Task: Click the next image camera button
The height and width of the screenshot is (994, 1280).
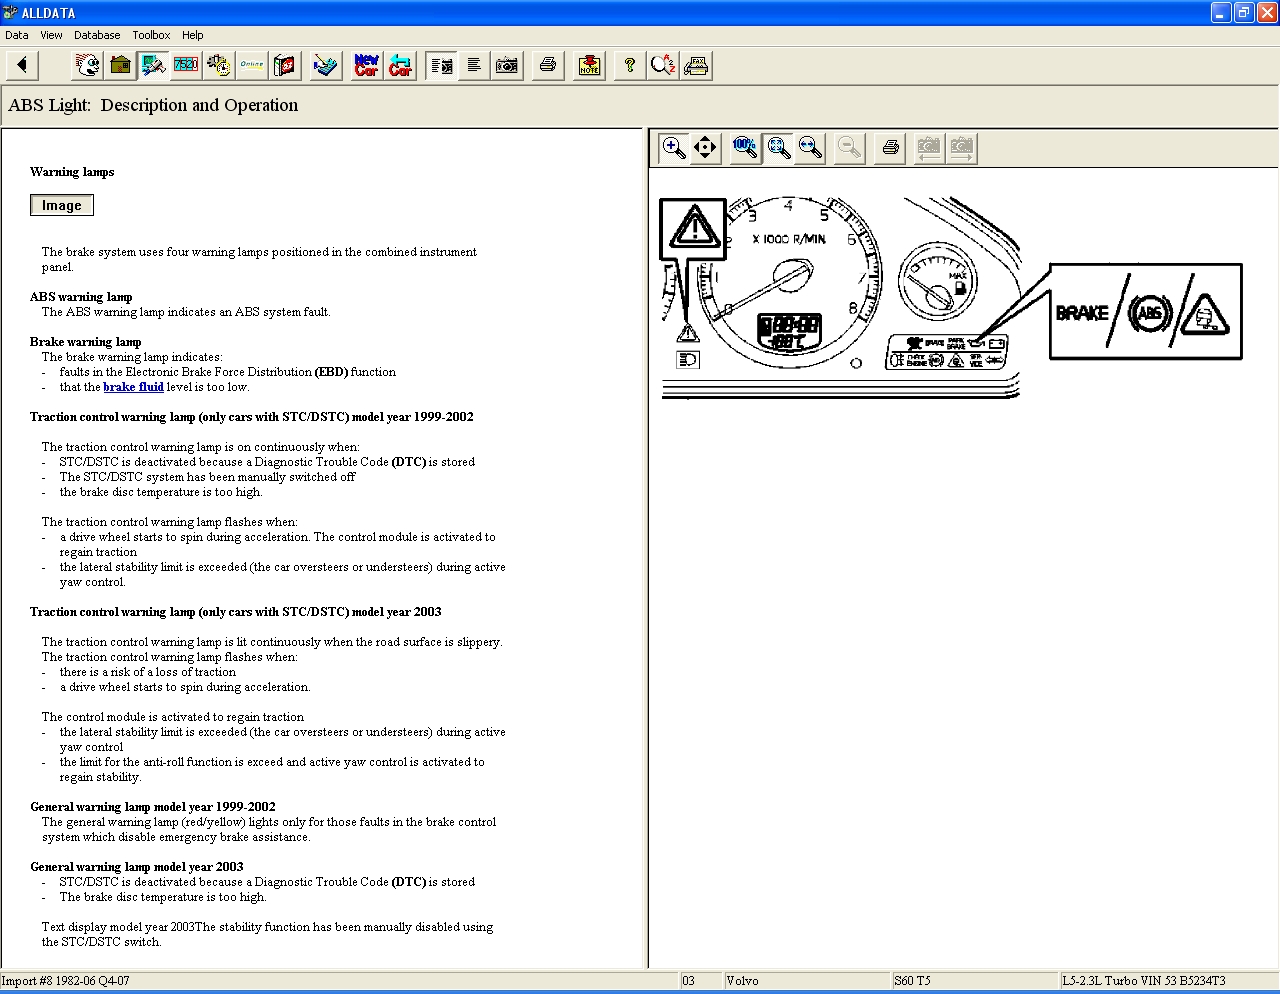Action: point(961,148)
